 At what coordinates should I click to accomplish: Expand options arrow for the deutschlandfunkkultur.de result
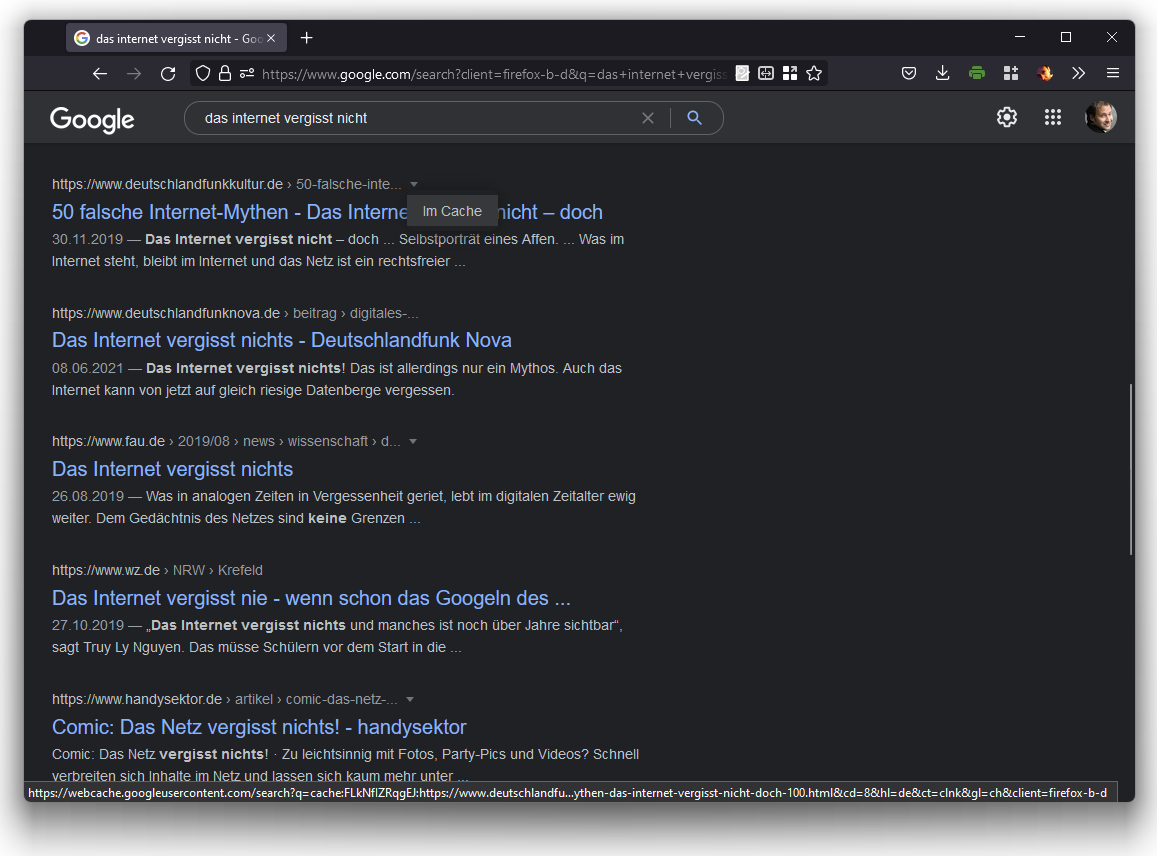414,184
